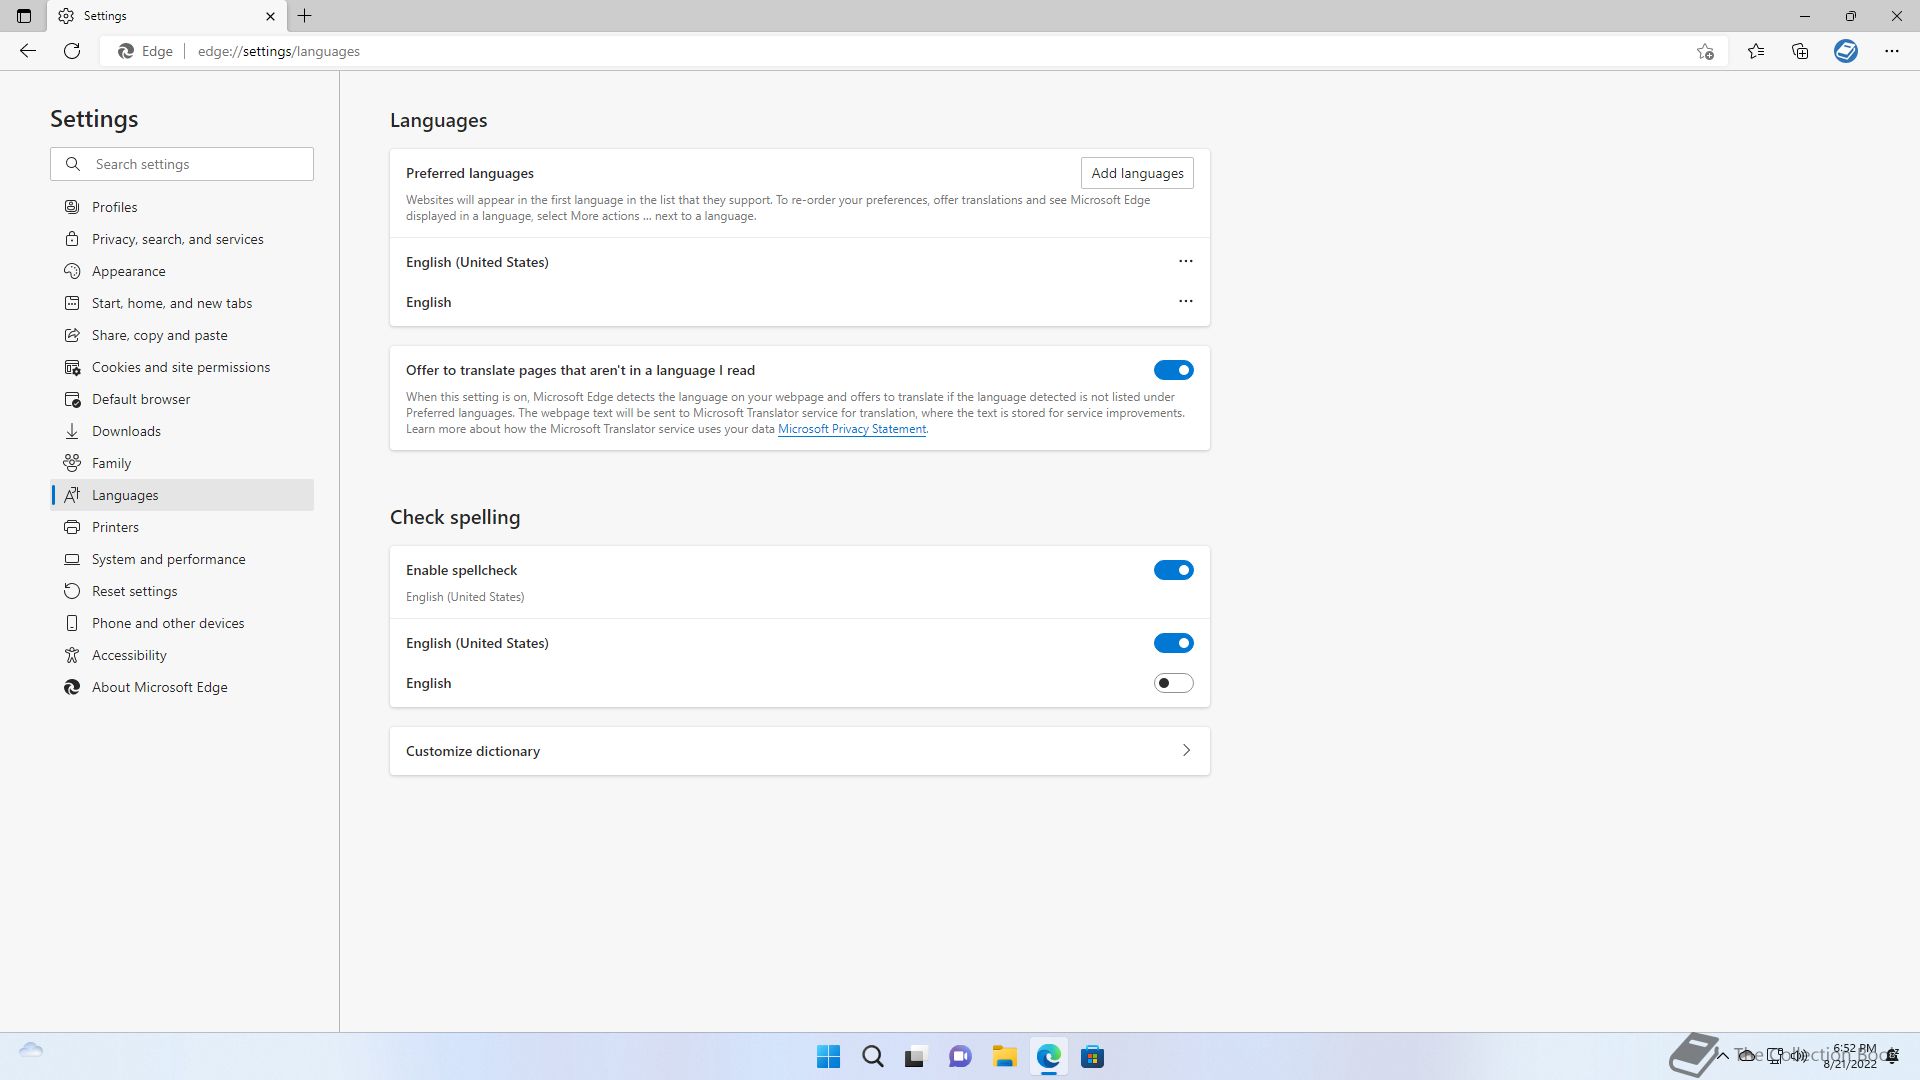Viewport: 1920px width, 1080px height.
Task: Toggle Enable spellcheck switch
Action: point(1173,570)
